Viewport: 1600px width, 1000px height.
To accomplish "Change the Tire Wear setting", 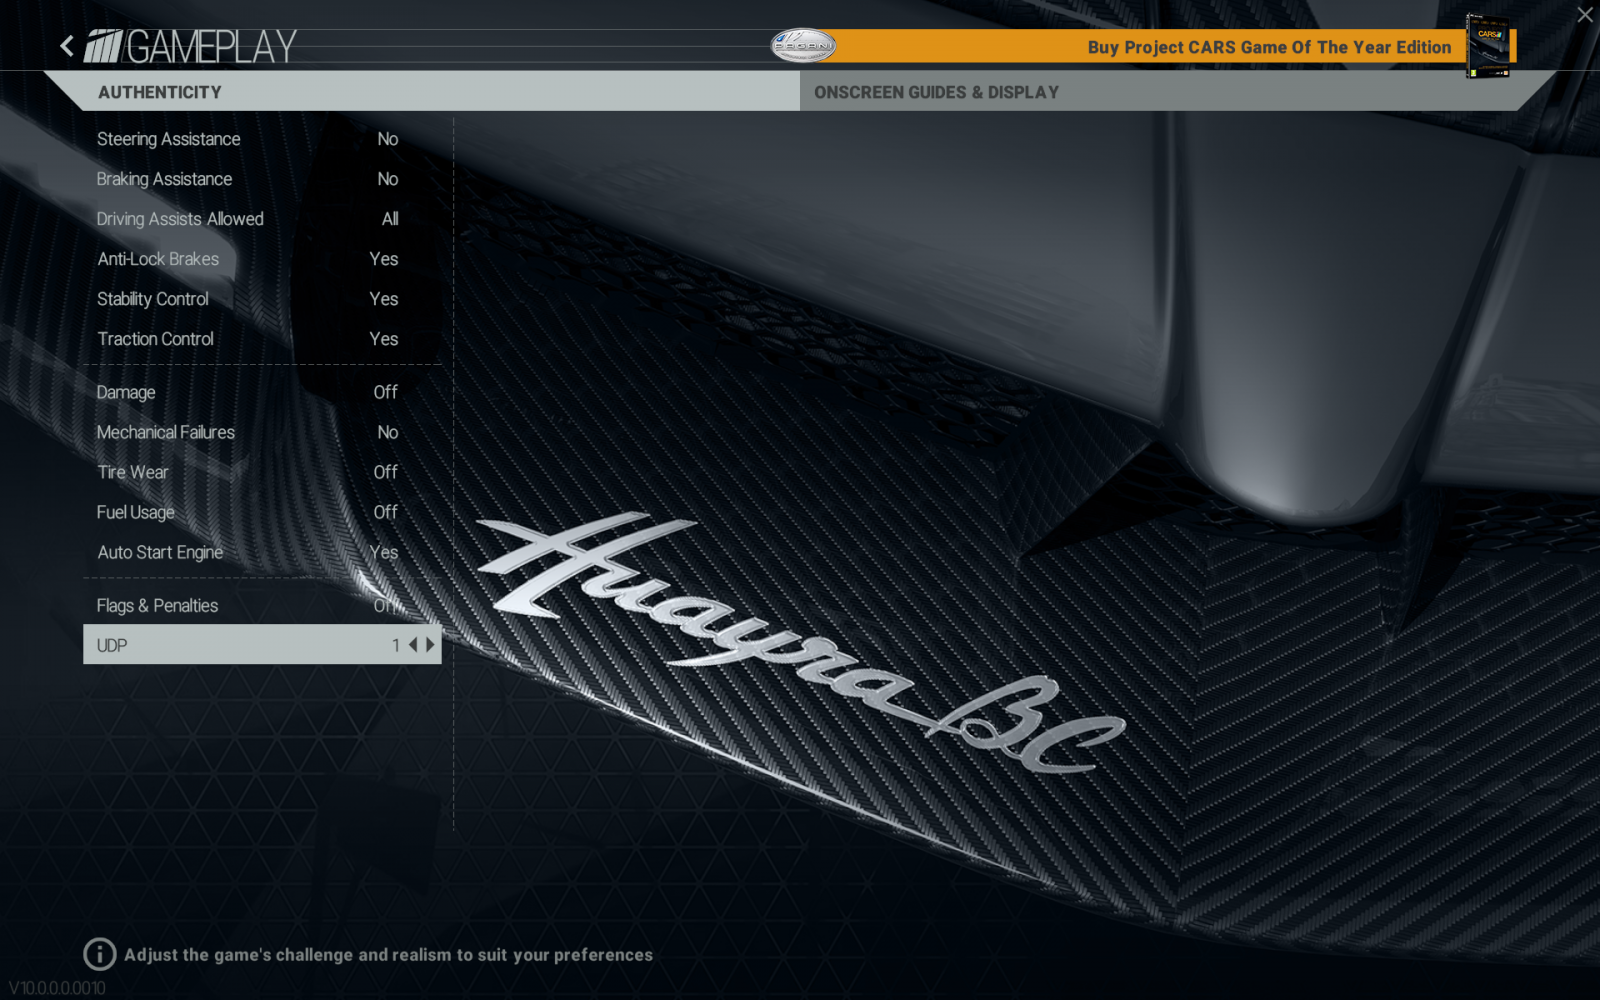I will click(x=262, y=472).
